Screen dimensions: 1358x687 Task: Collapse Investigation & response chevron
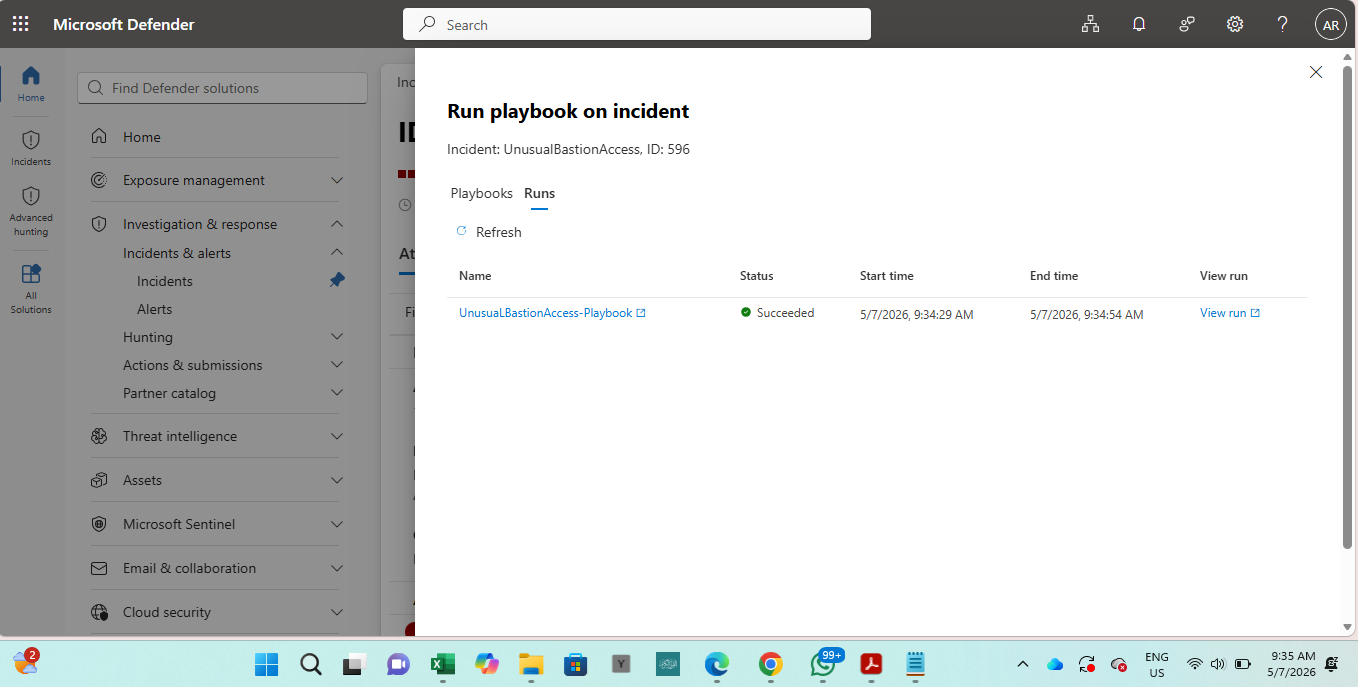point(337,224)
